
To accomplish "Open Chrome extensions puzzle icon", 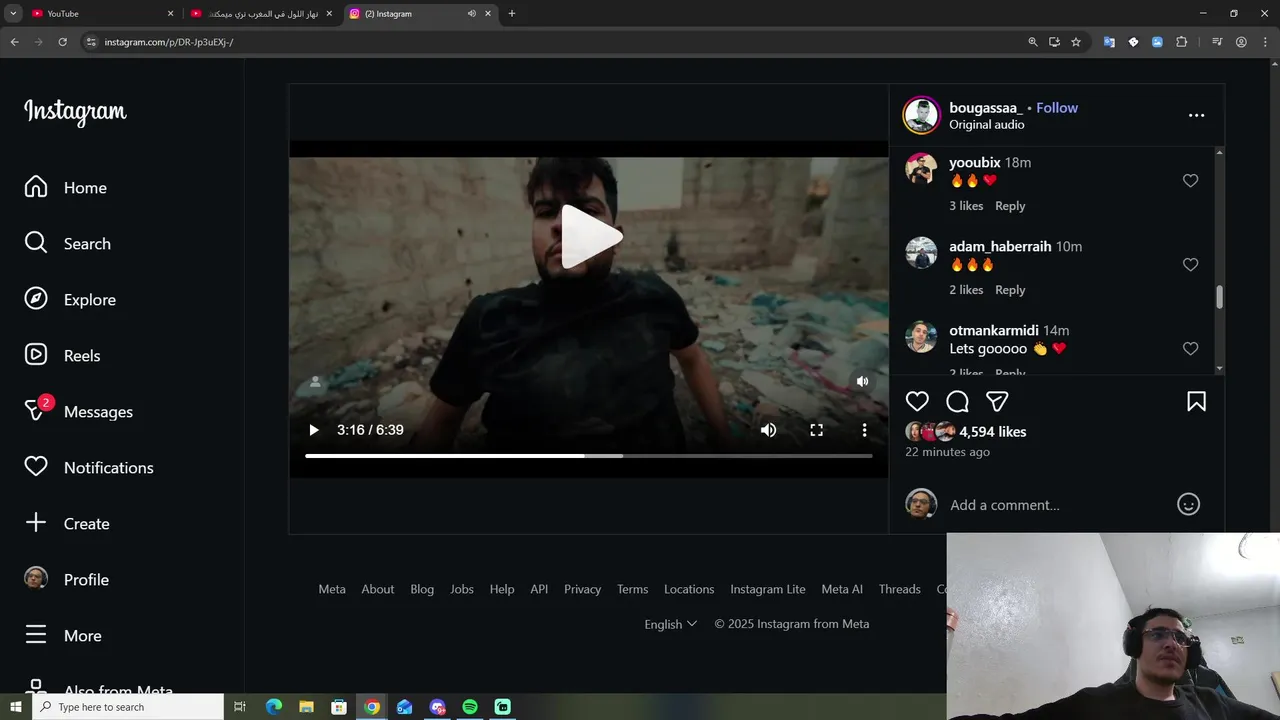I will pyautogui.click(x=1182, y=42).
